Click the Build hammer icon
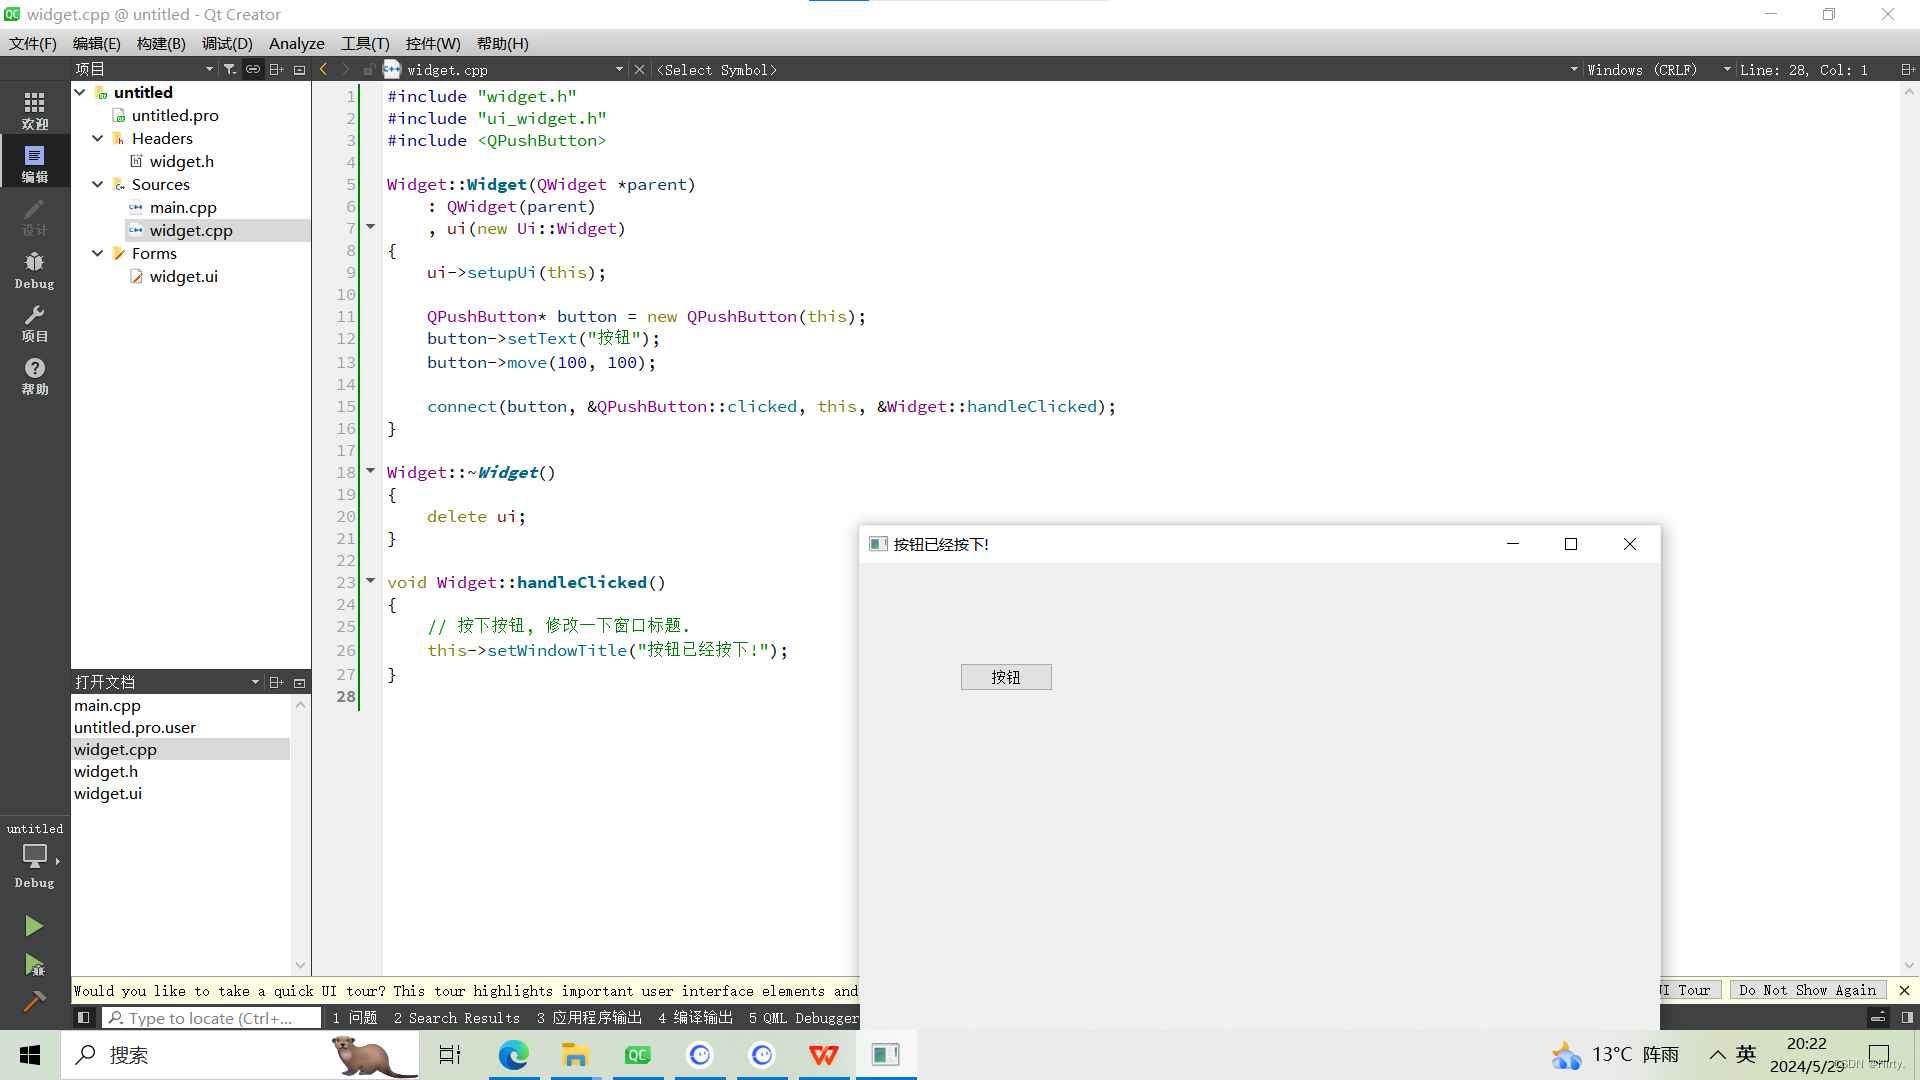 [x=34, y=1001]
